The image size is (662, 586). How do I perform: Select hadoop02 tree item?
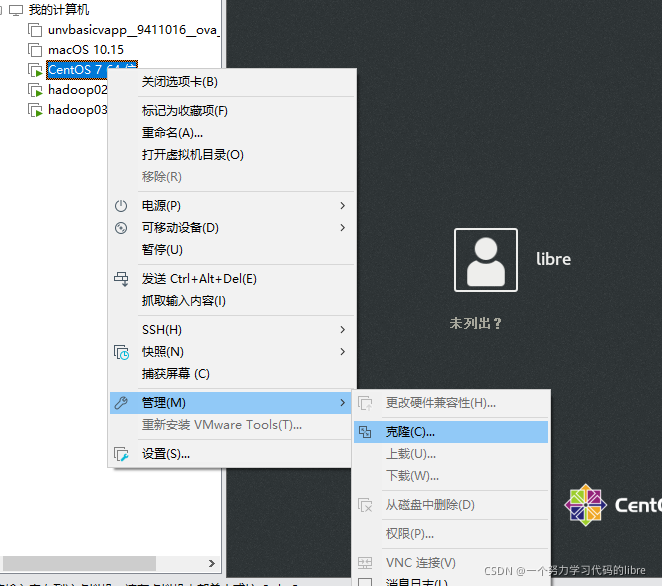[x=78, y=90]
